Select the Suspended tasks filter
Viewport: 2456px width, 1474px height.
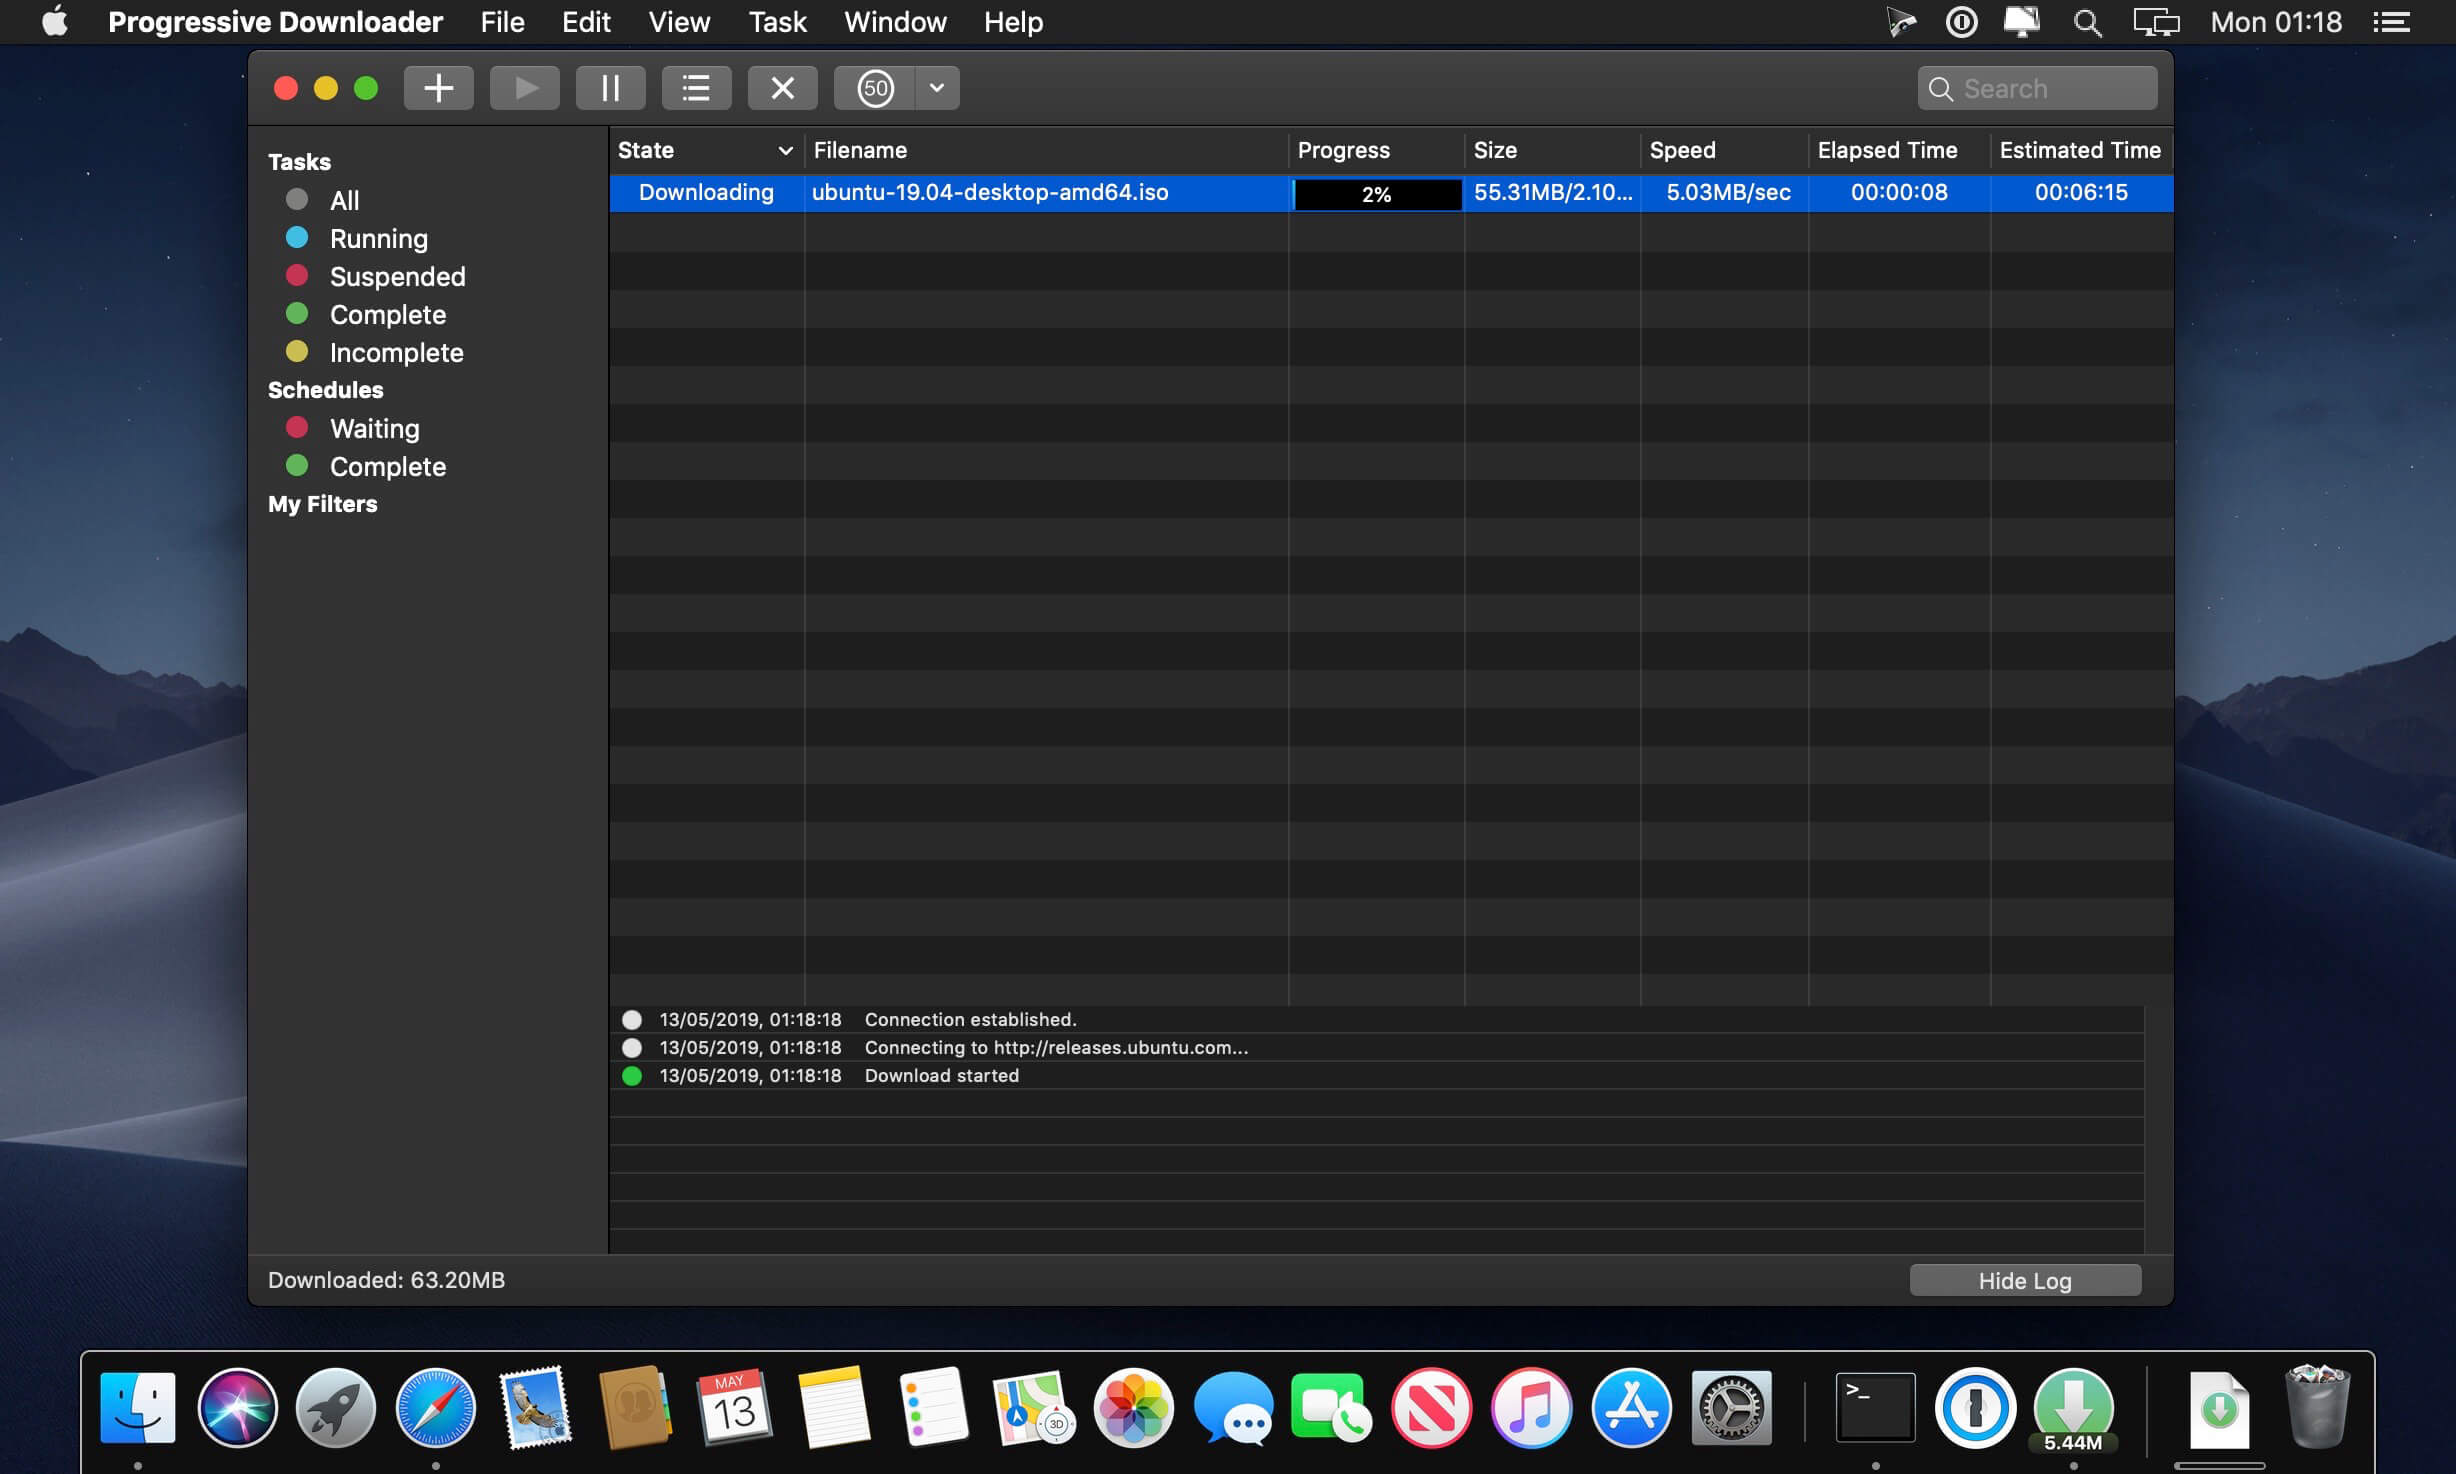click(397, 277)
